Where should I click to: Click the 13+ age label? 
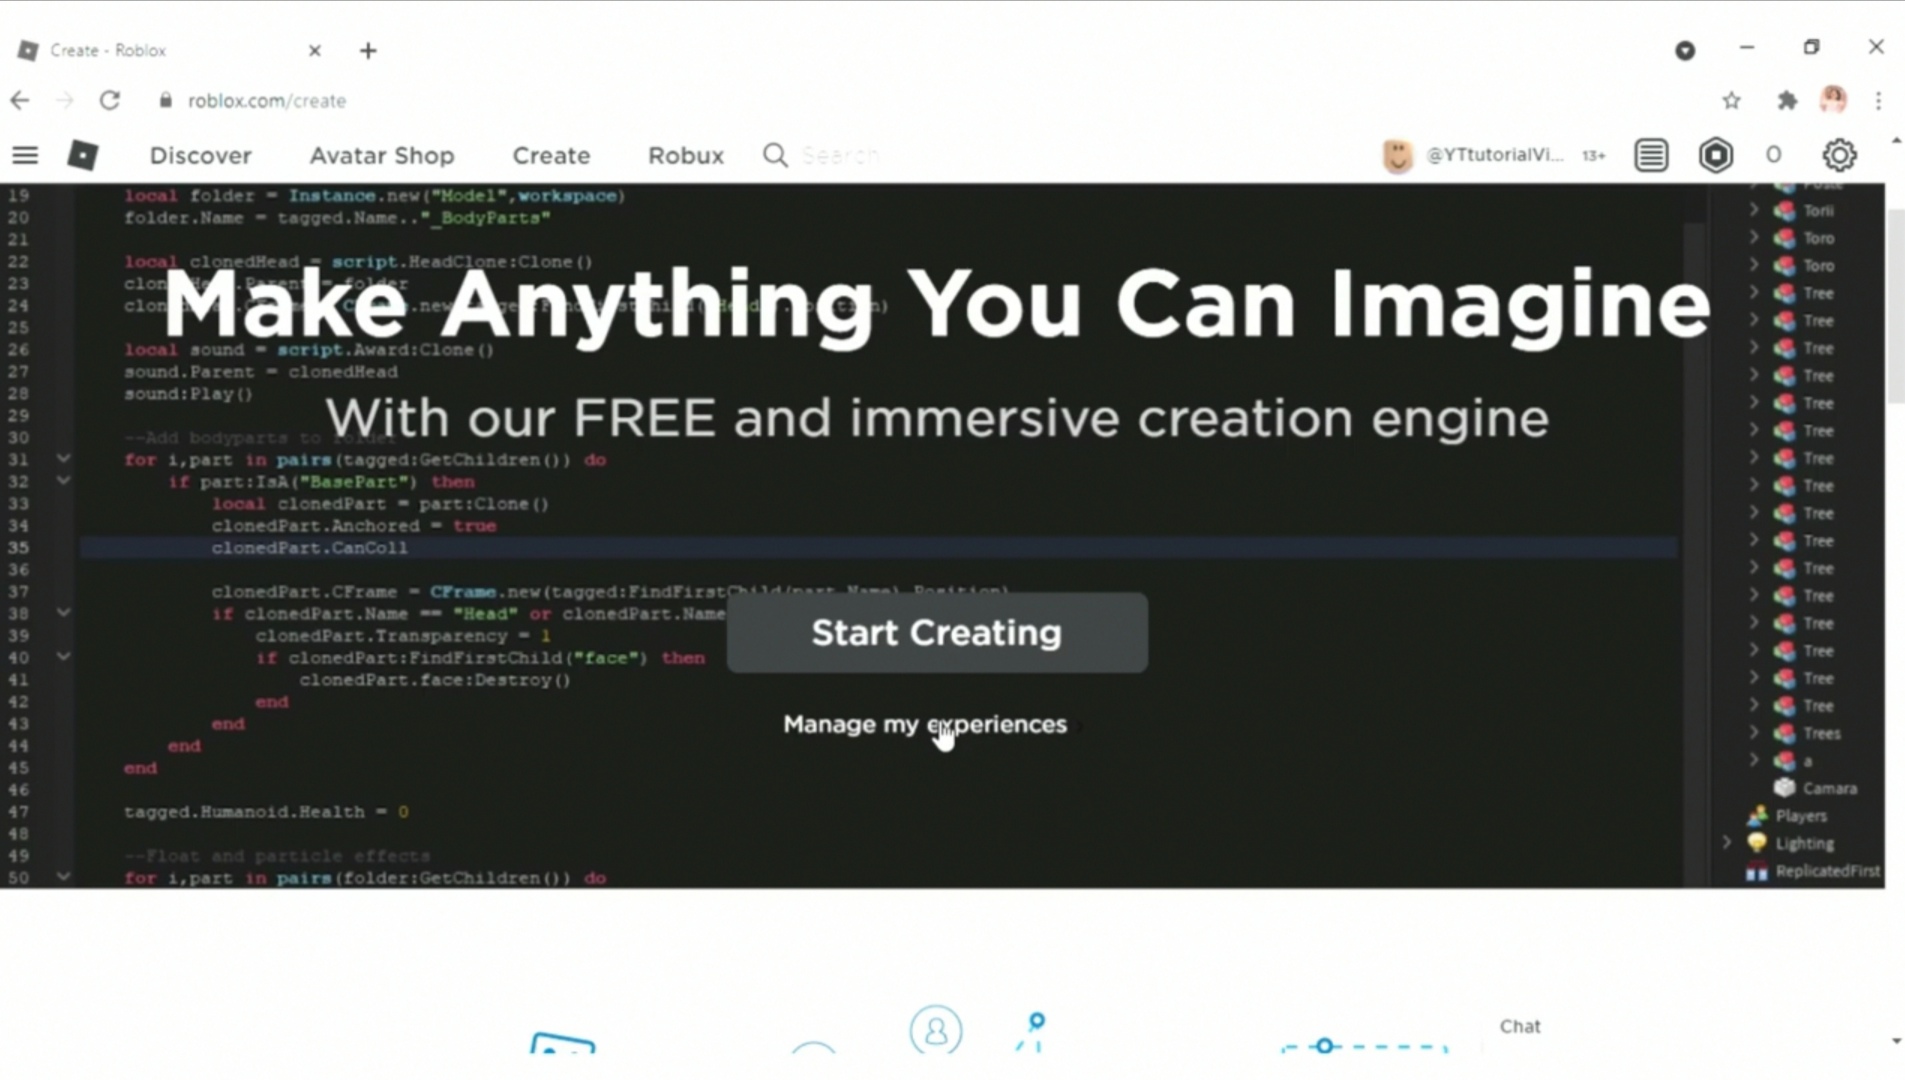click(1593, 155)
